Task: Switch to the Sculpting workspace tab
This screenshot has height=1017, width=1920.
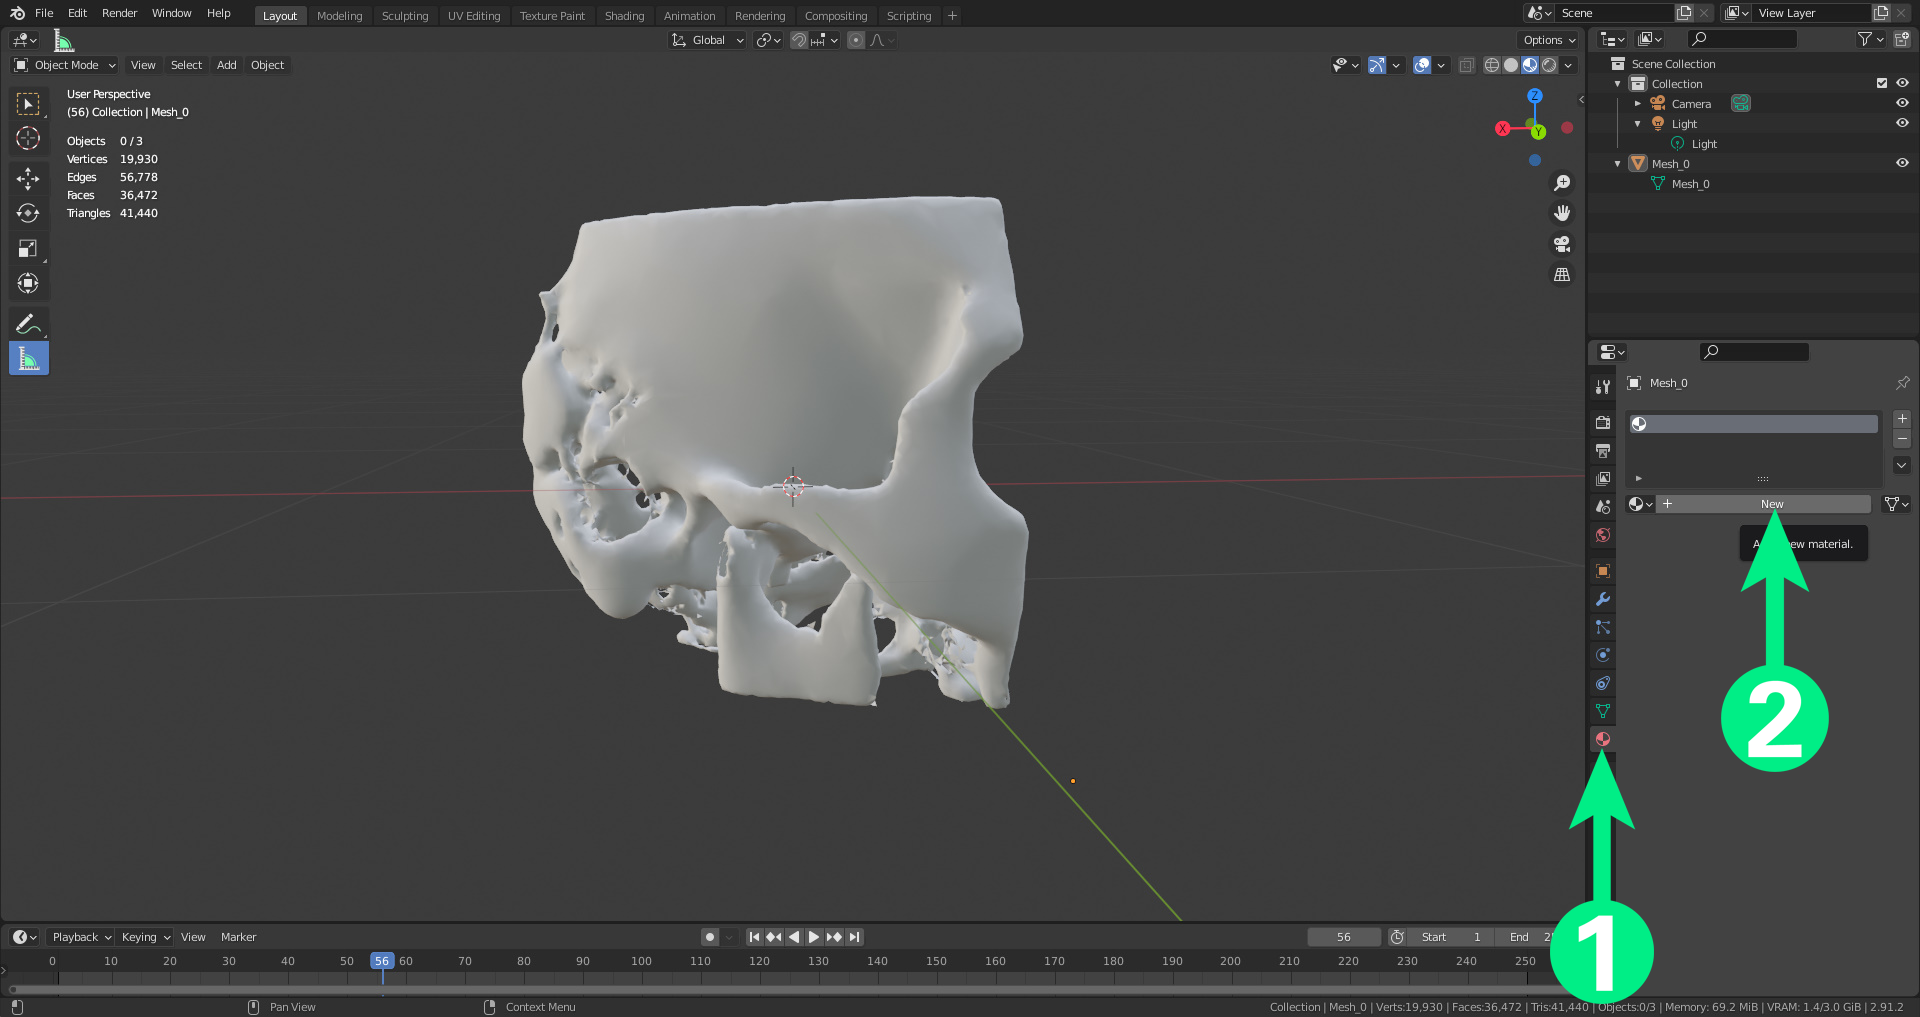Action: tap(404, 16)
